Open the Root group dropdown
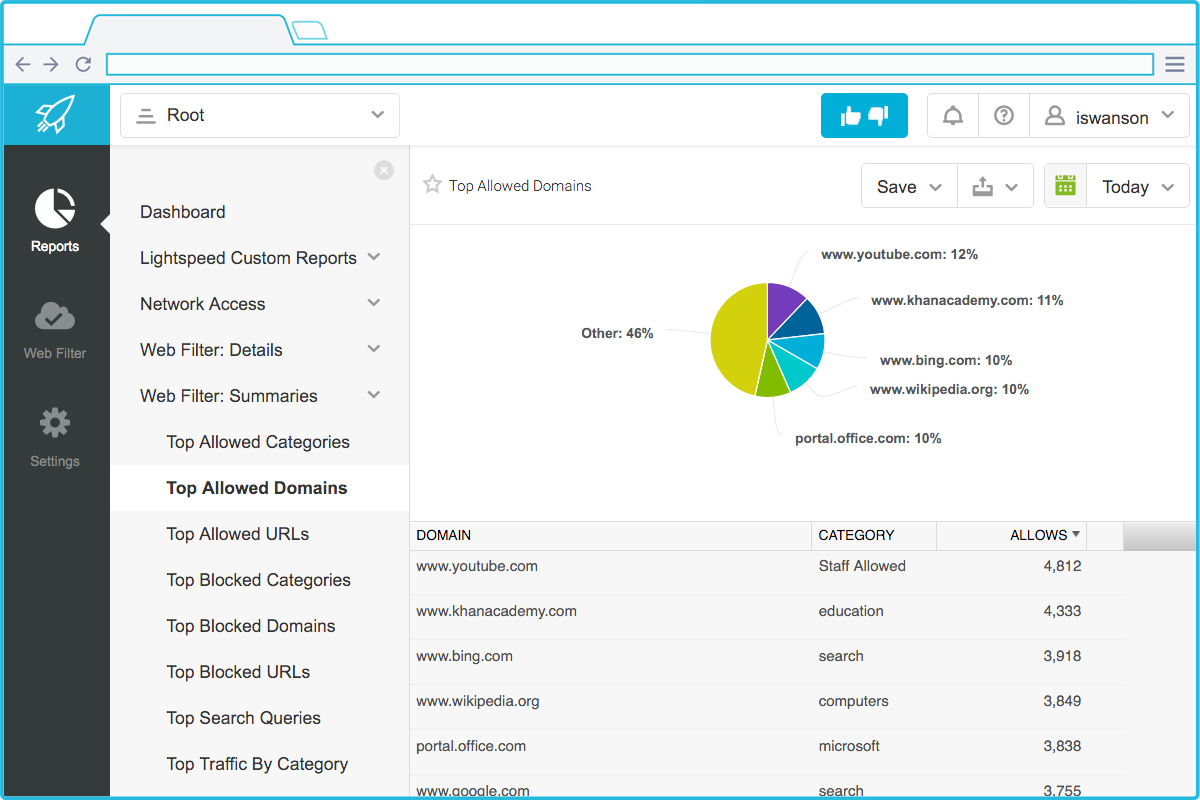Image resolution: width=1200 pixels, height=800 pixels. tap(260, 115)
